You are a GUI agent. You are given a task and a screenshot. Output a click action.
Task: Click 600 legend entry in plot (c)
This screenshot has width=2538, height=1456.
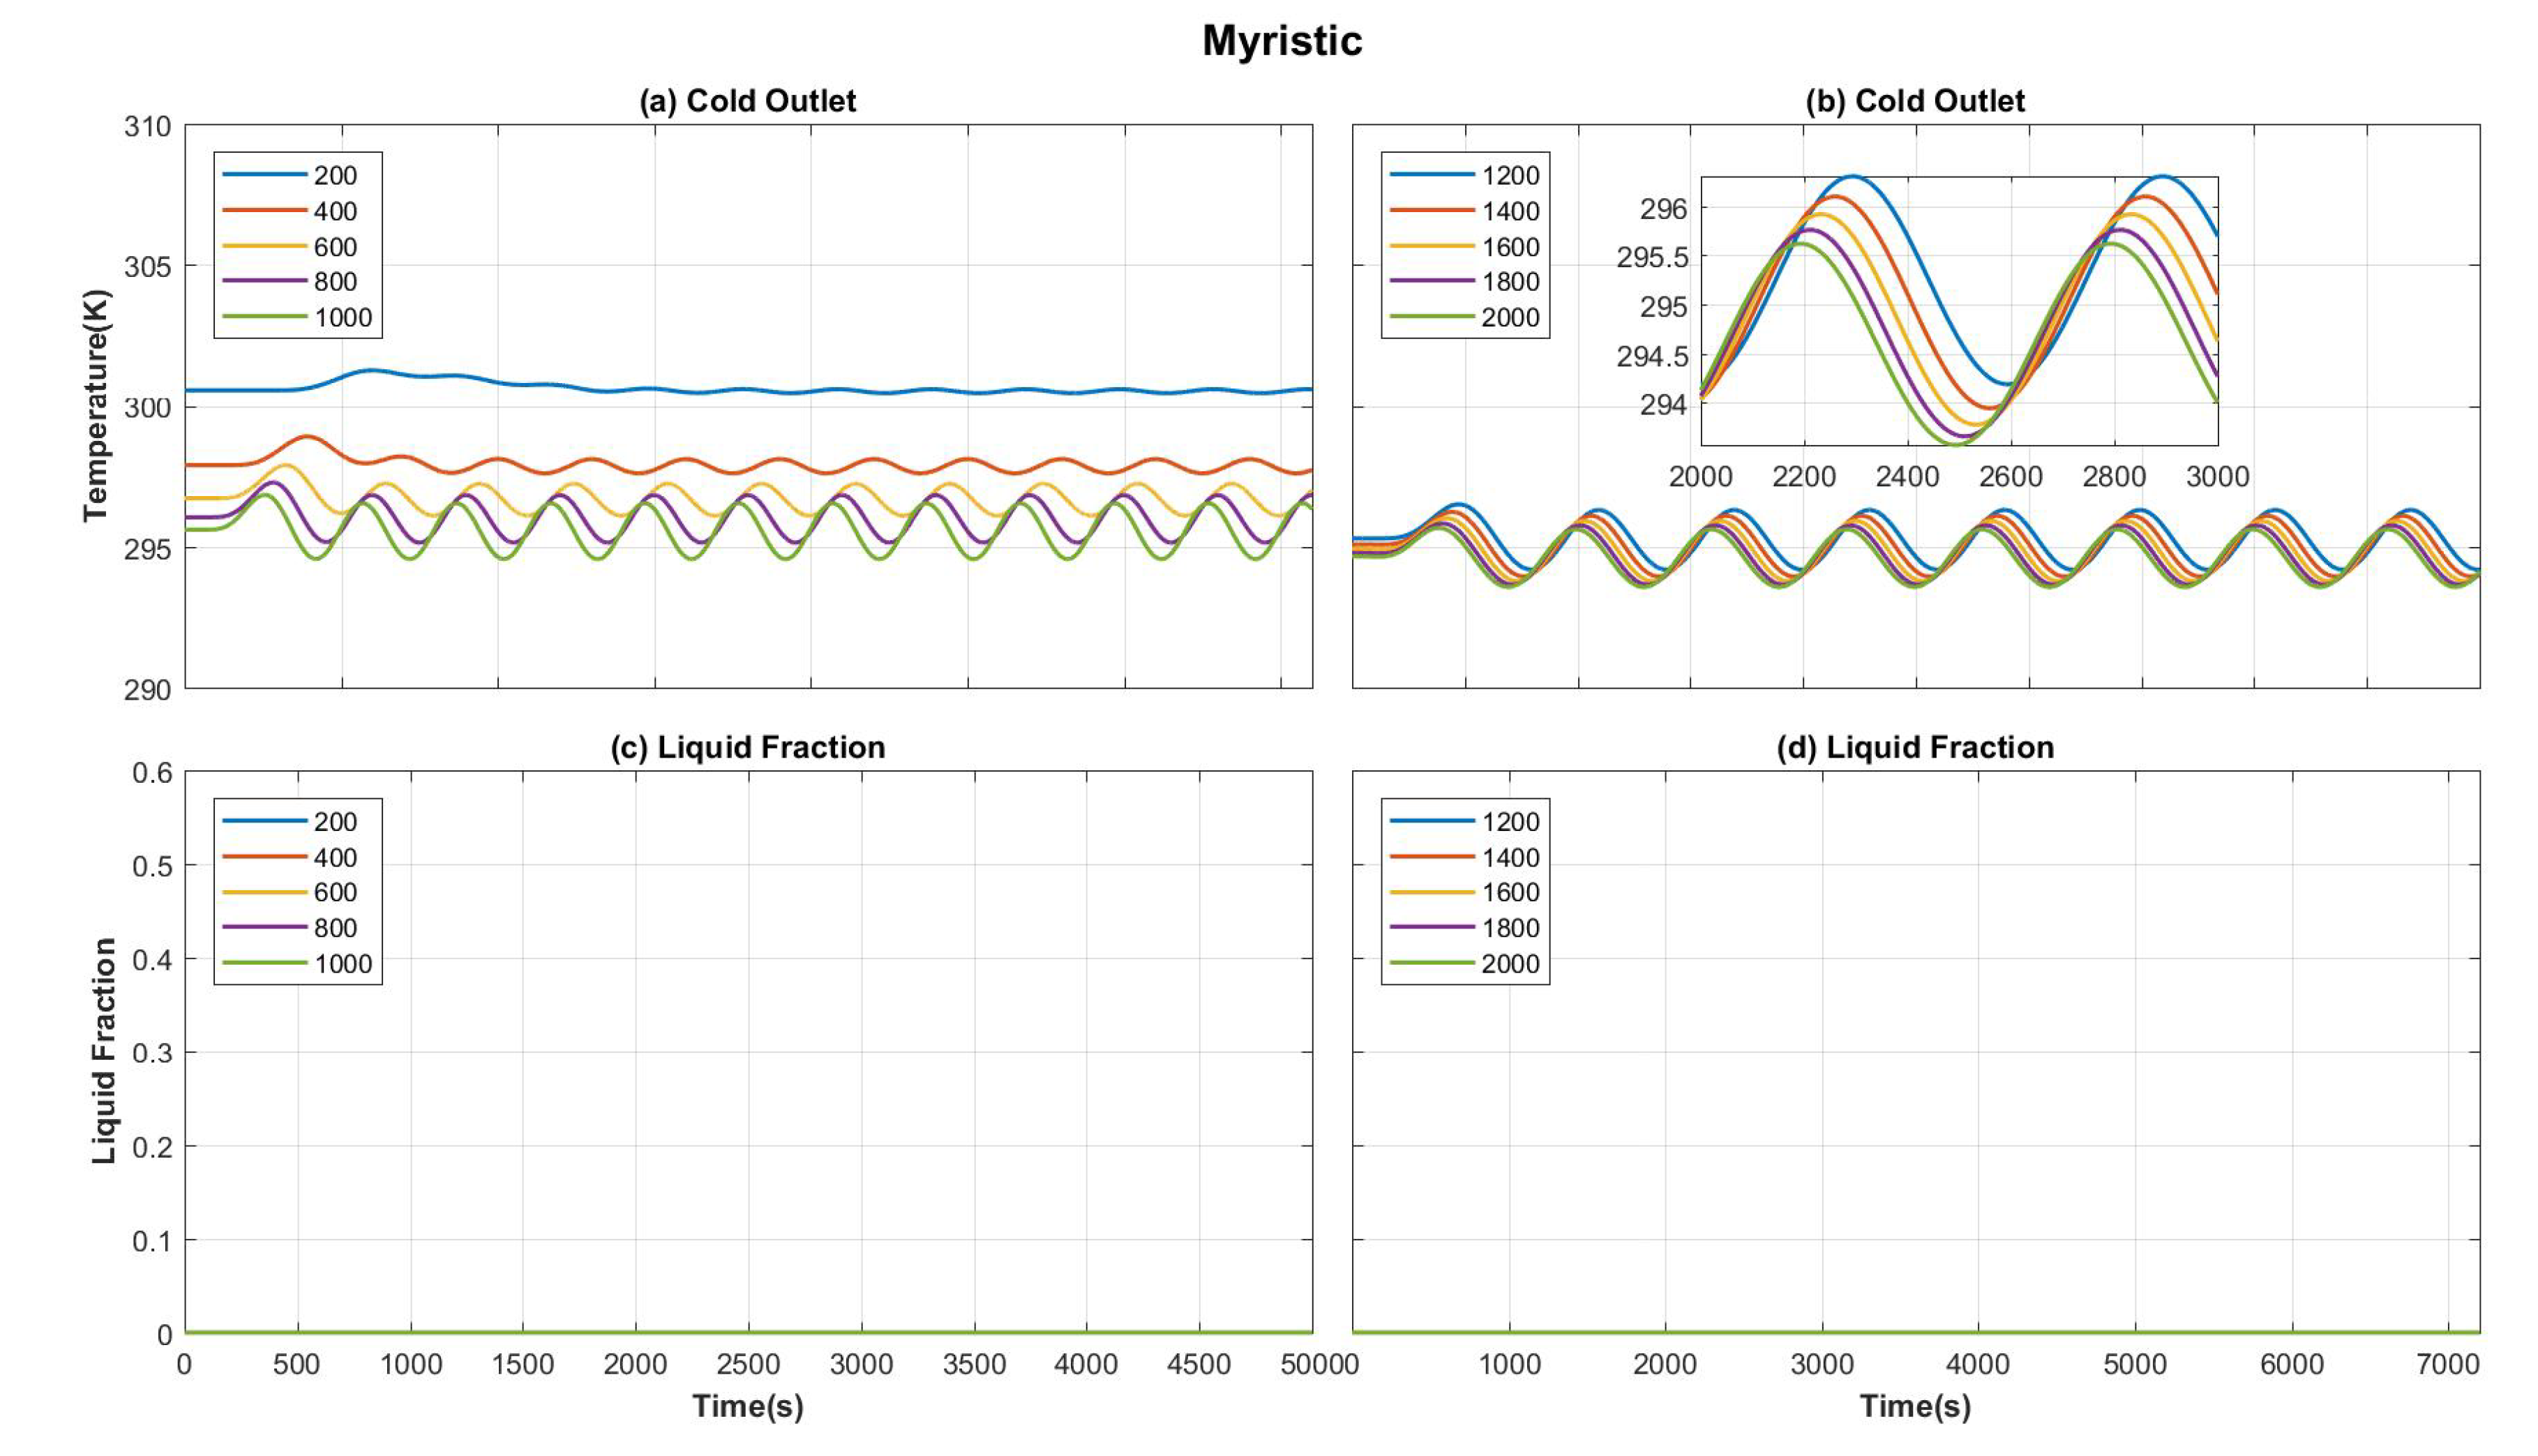[335, 892]
